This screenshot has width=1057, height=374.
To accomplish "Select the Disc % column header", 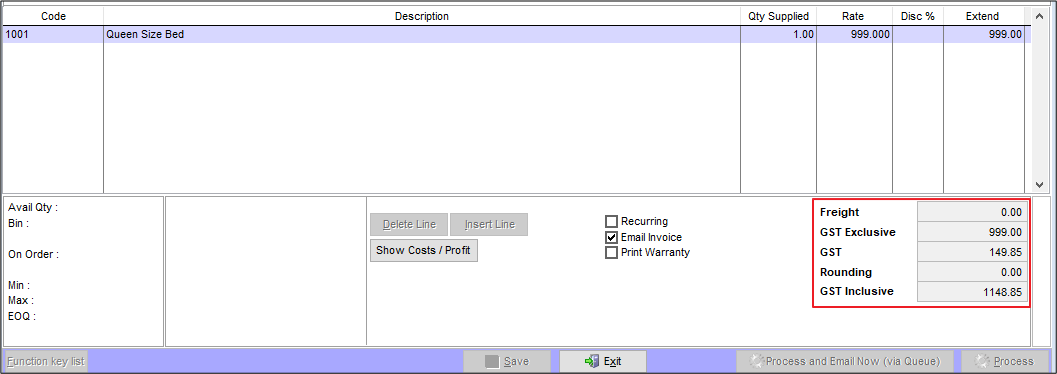I will coord(917,16).
